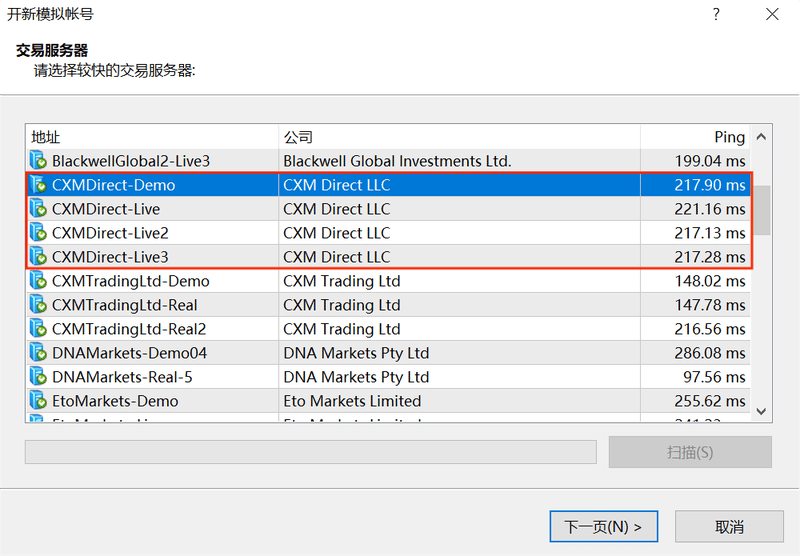
Task: Sort by the 公司 column header
Action: point(459,137)
